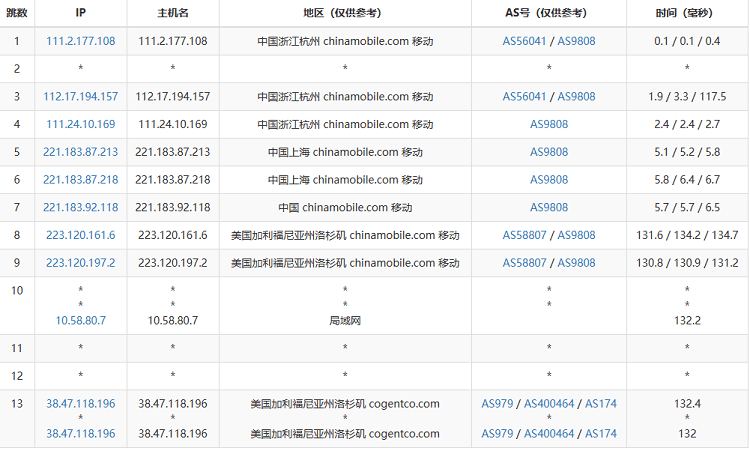Image resolution: width=750 pixels, height=451 pixels.
Task: Click the 10.58.80.7 IP link in hop 10
Action: (x=80, y=320)
